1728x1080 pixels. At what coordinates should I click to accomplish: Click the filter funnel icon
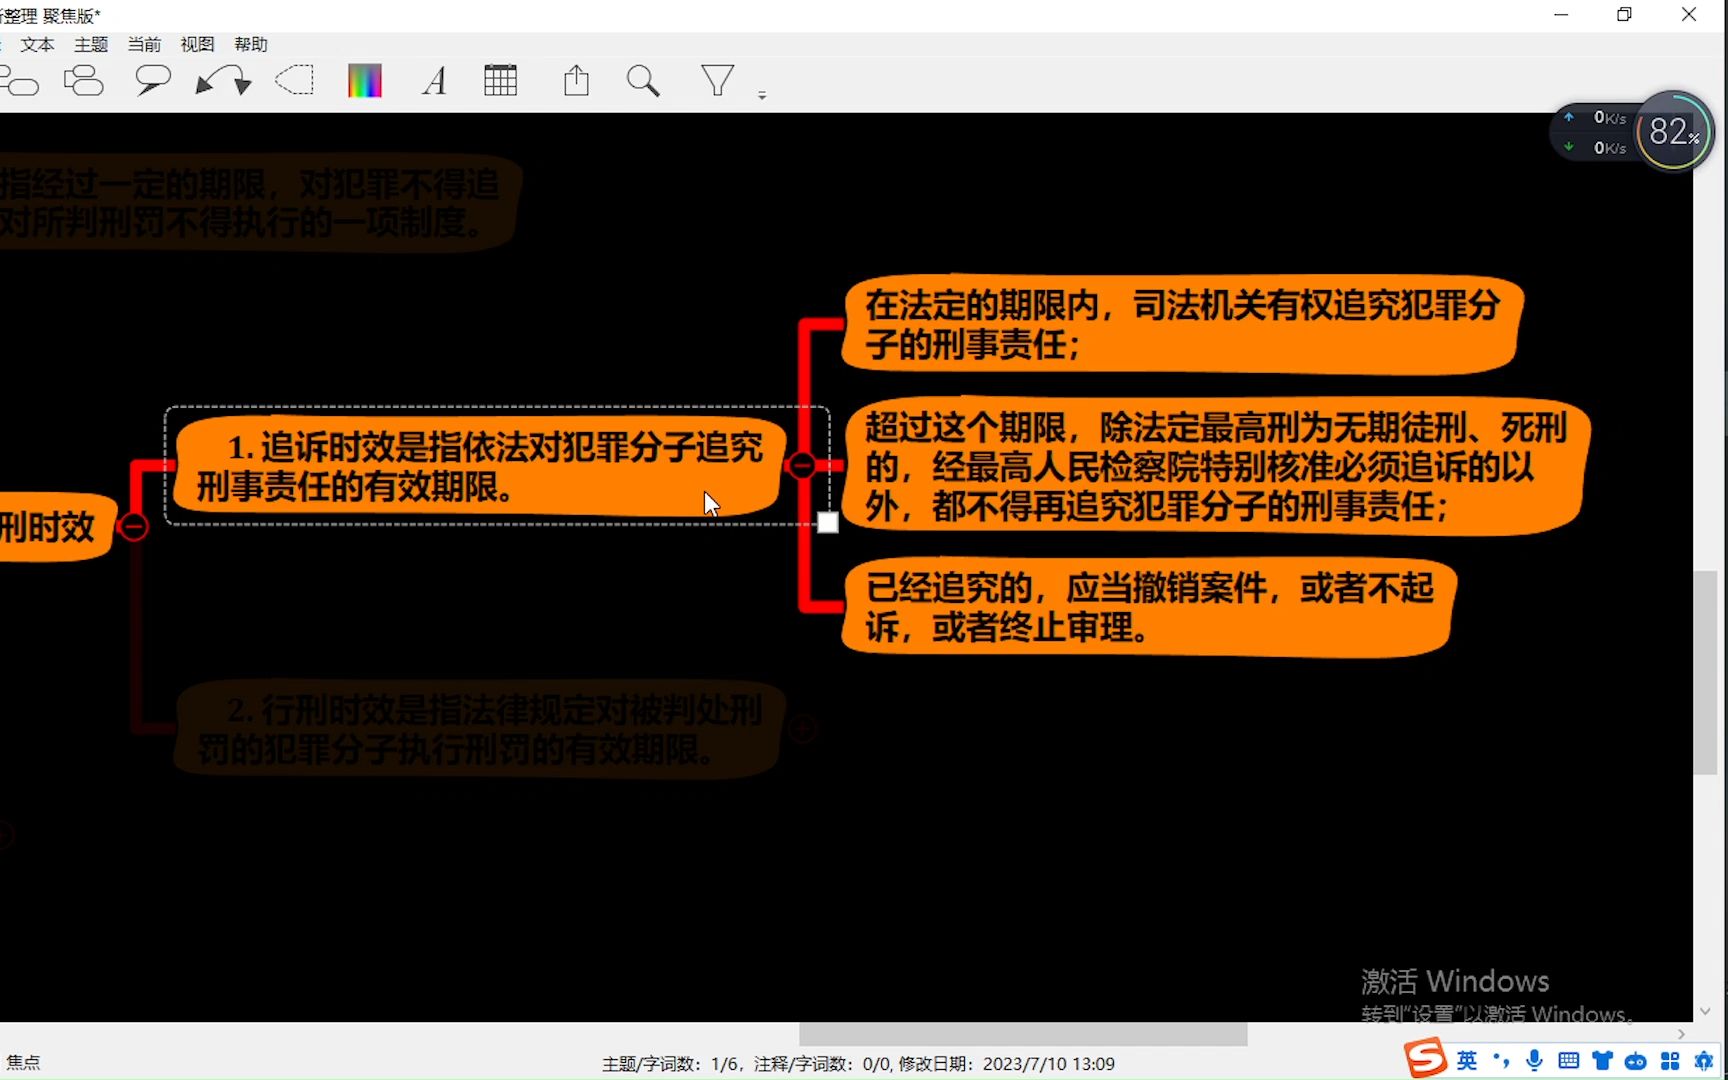click(x=717, y=80)
